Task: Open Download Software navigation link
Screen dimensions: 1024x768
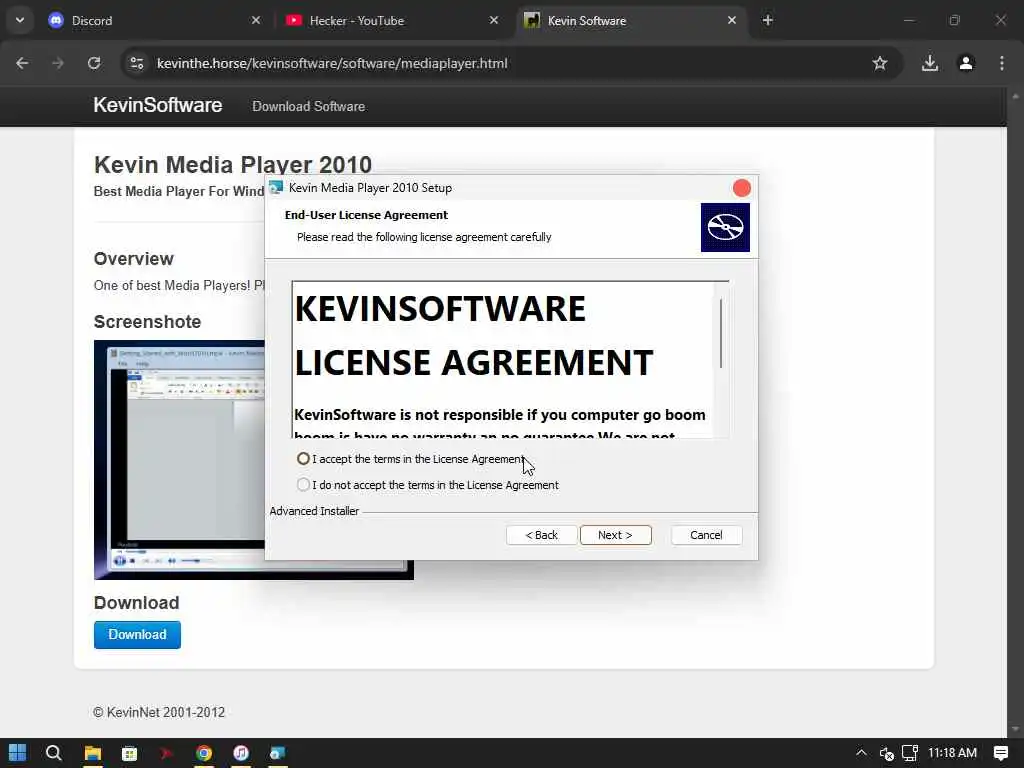Action: pyautogui.click(x=308, y=106)
